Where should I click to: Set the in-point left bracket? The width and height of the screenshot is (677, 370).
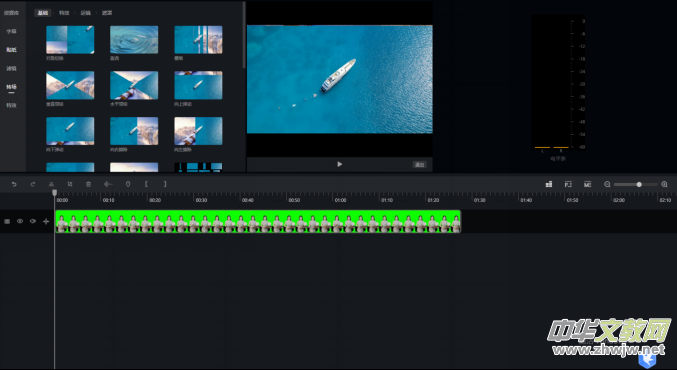[x=146, y=184]
